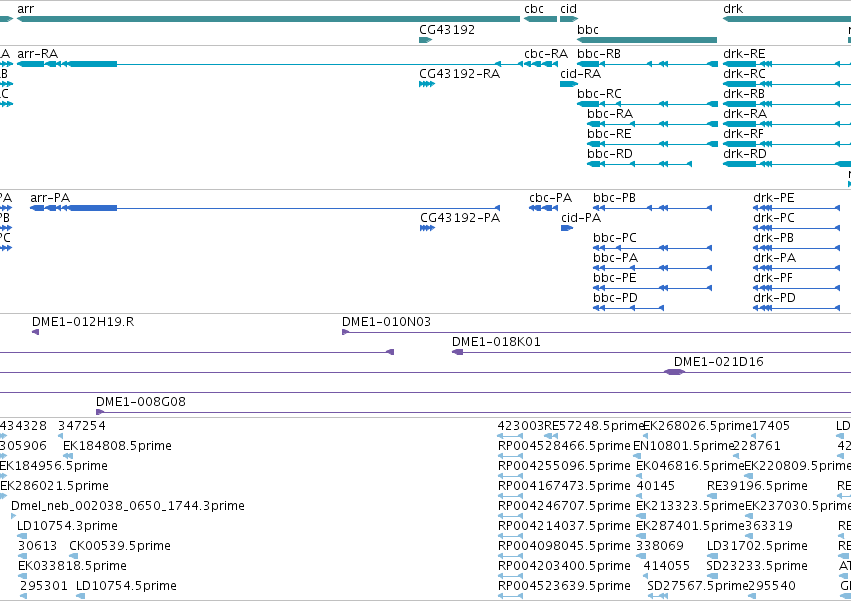Image resolution: width=851 pixels, height=601 pixels.
Task: Open the LD10754.5prime EST label
Action: tap(126, 586)
